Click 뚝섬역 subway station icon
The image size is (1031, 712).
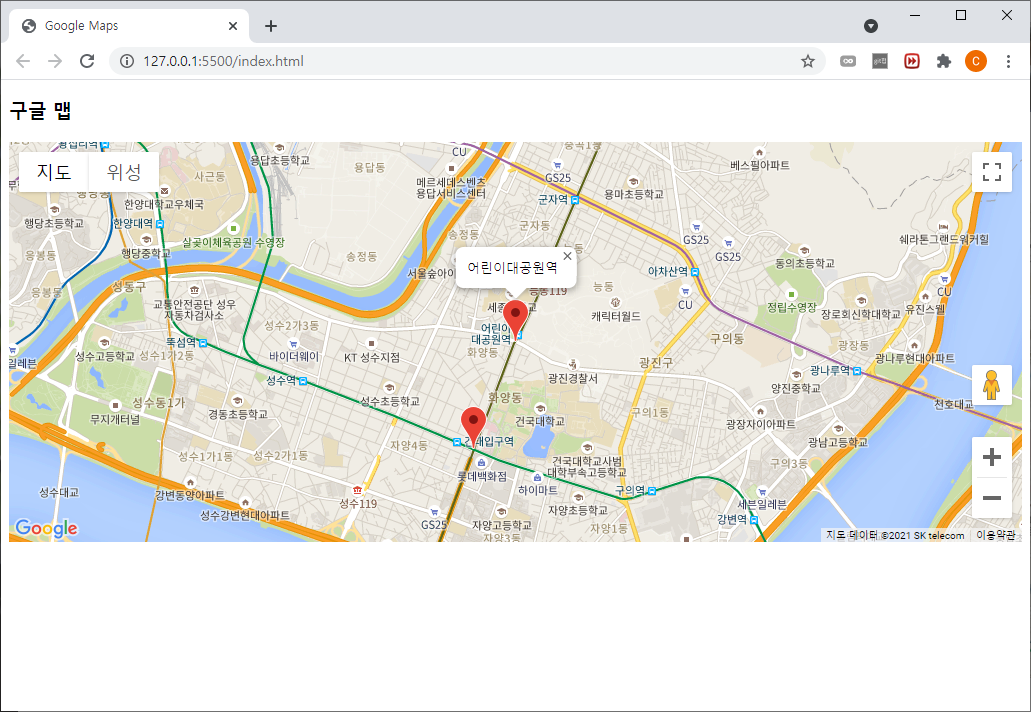coord(203,343)
